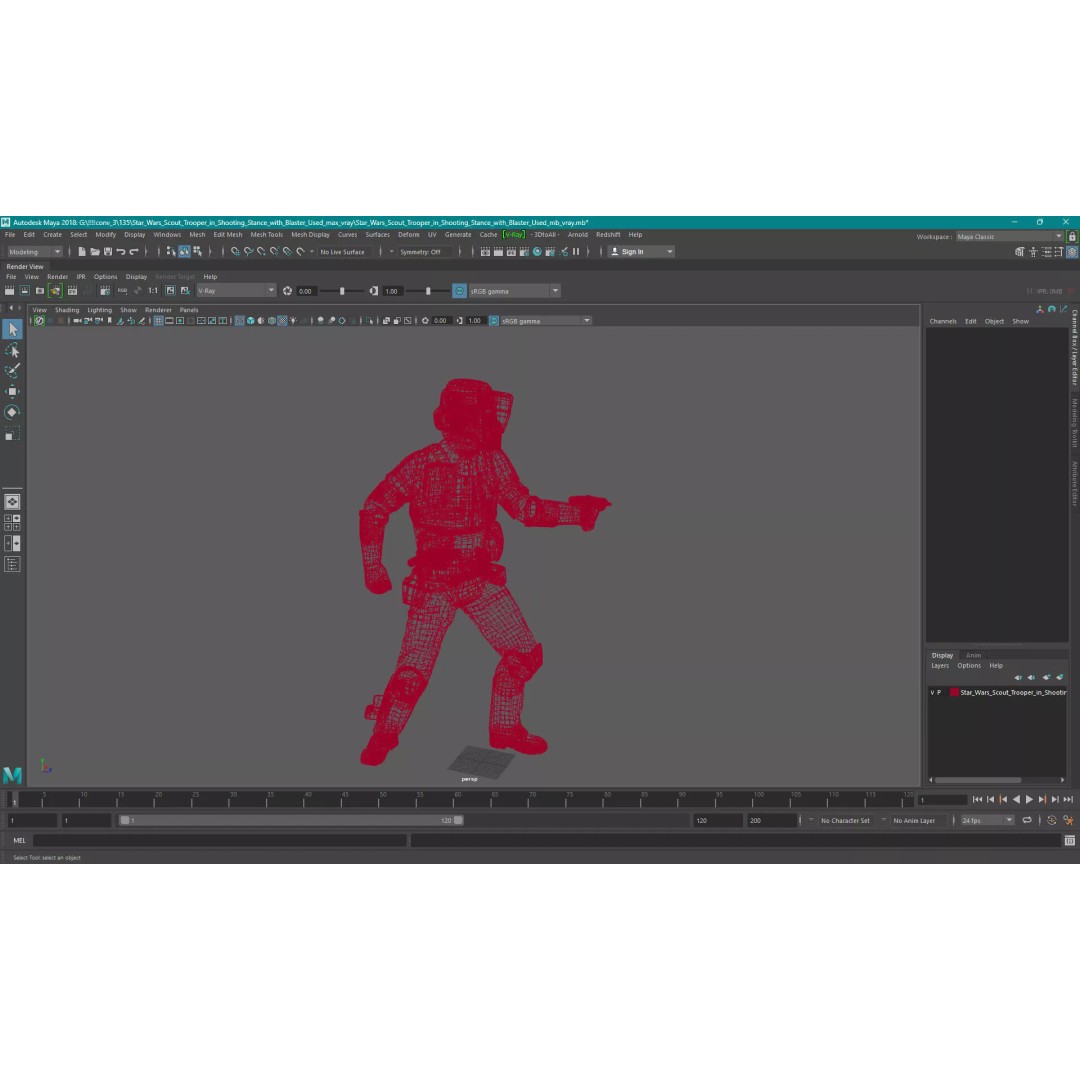
Task: Open the Channels menu in Channel Box
Action: [x=943, y=322]
